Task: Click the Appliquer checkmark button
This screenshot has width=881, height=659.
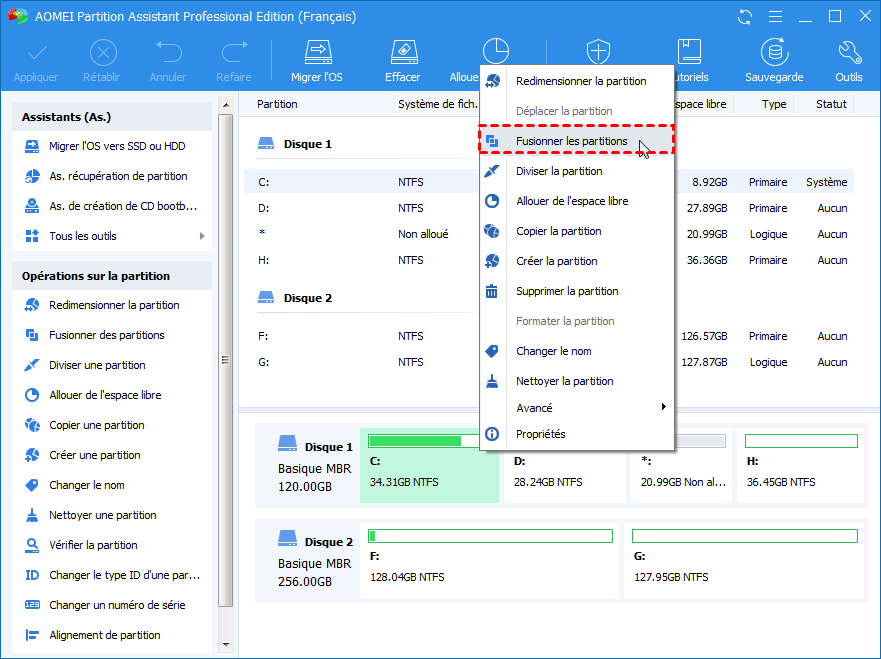Action: pyautogui.click(x=36, y=61)
